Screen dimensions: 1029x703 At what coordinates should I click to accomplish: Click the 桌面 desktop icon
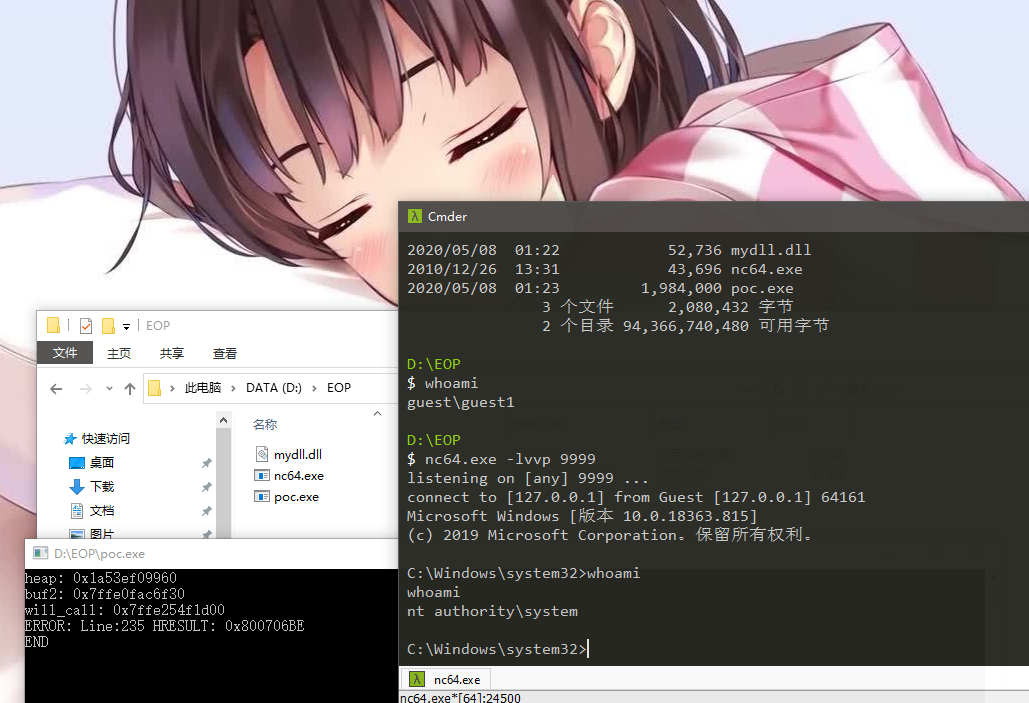[x=77, y=463]
